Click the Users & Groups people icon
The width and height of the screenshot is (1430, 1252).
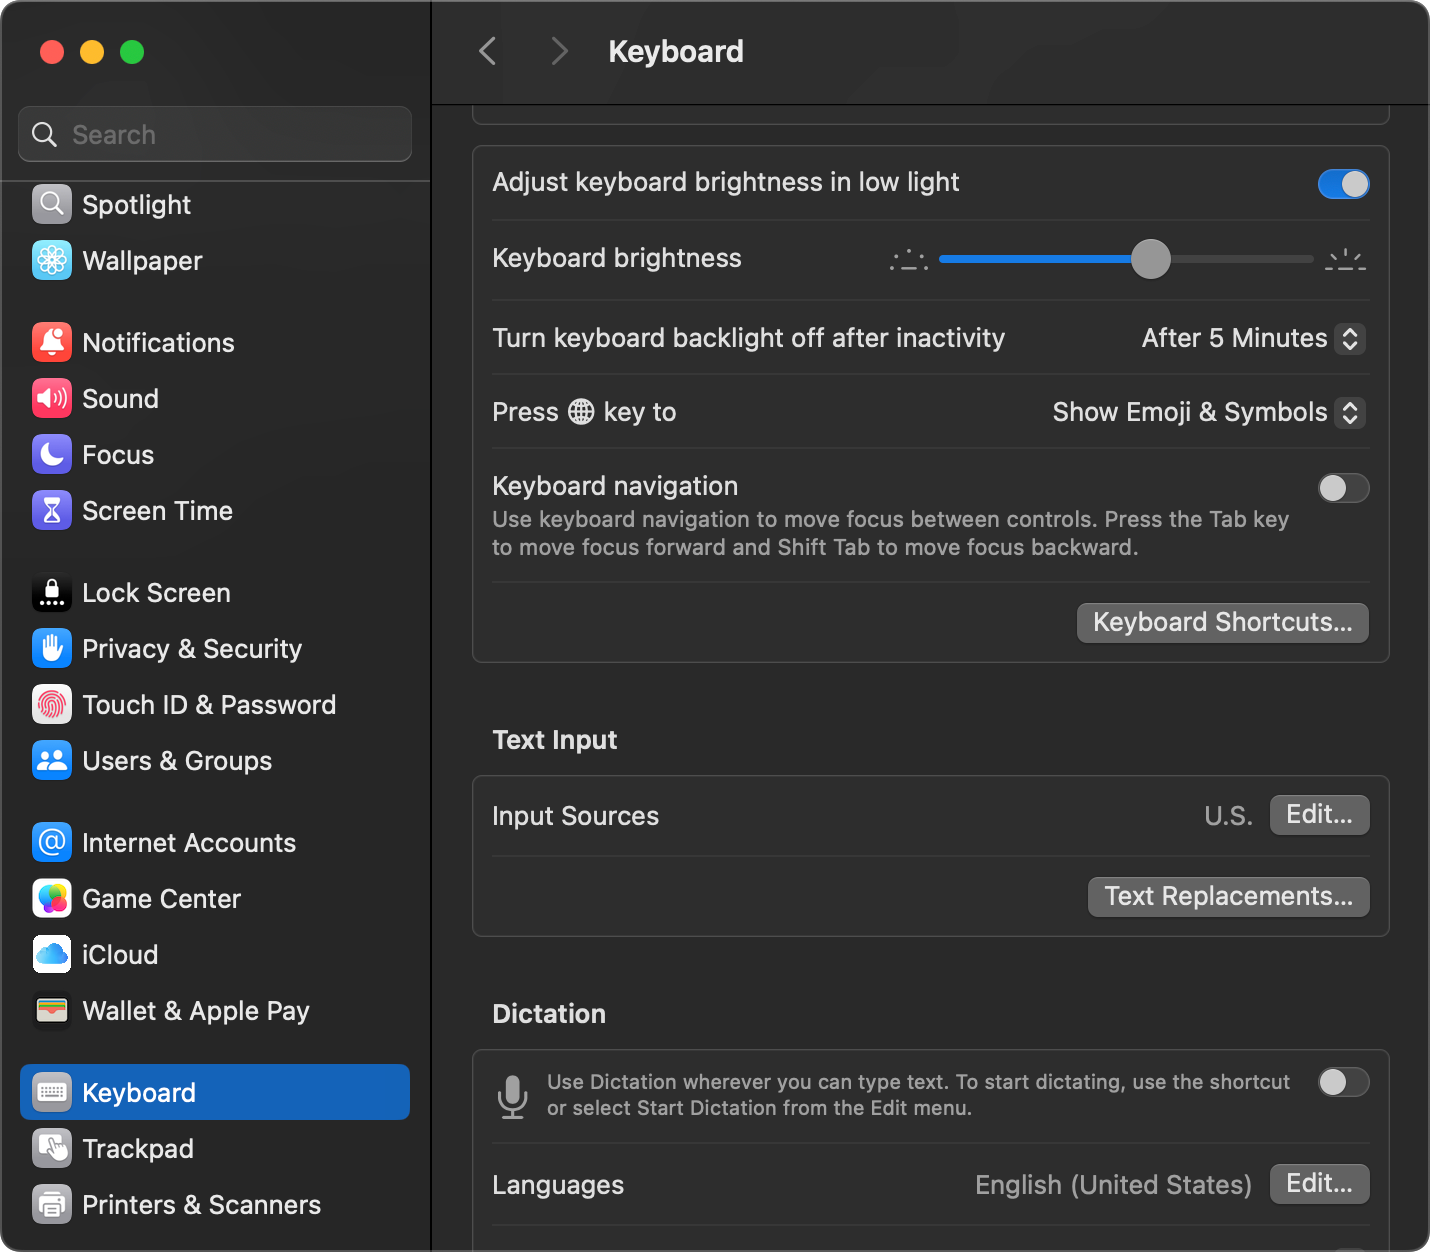pos(52,760)
